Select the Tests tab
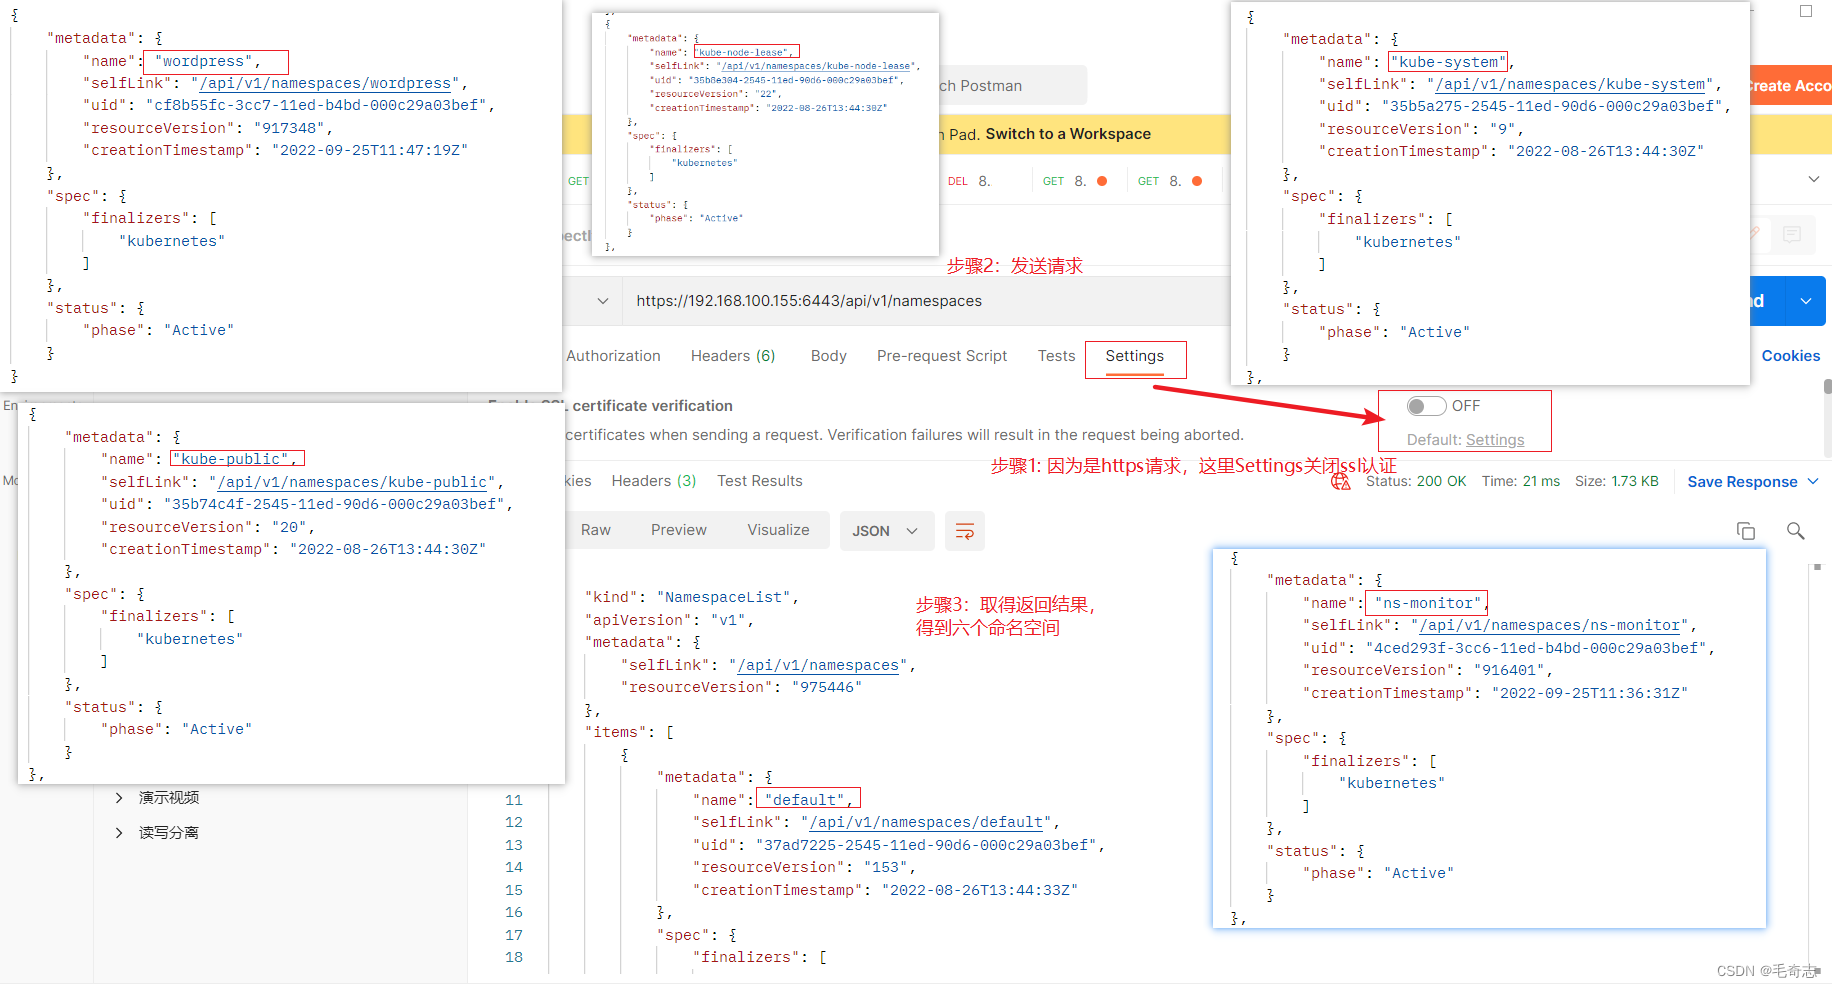 (1056, 356)
